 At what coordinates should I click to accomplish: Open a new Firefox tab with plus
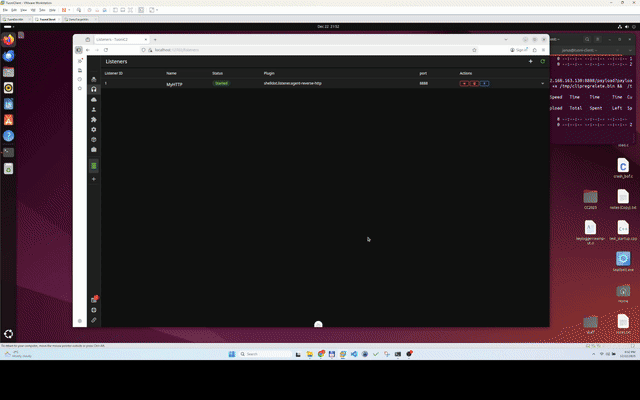tap(155, 40)
